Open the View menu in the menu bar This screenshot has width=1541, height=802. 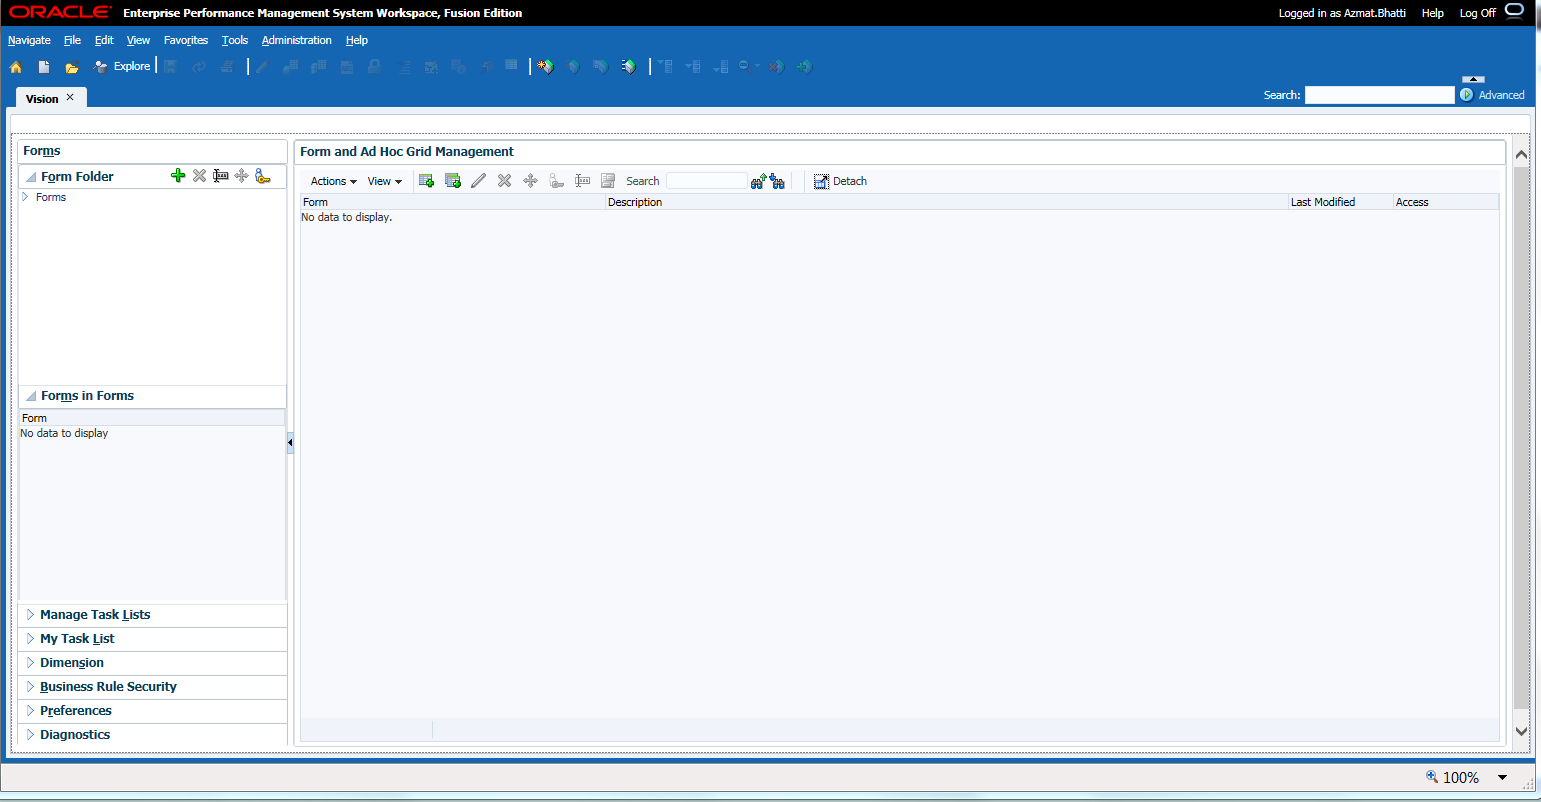[x=138, y=40]
